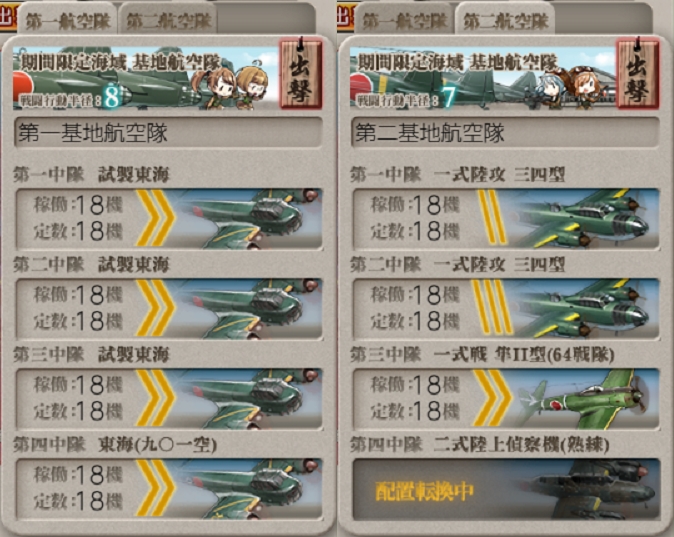Viewport: 674px width, 537px height.
Task: Edit the 第二基地航空隊 name field
Action: [x=505, y=133]
